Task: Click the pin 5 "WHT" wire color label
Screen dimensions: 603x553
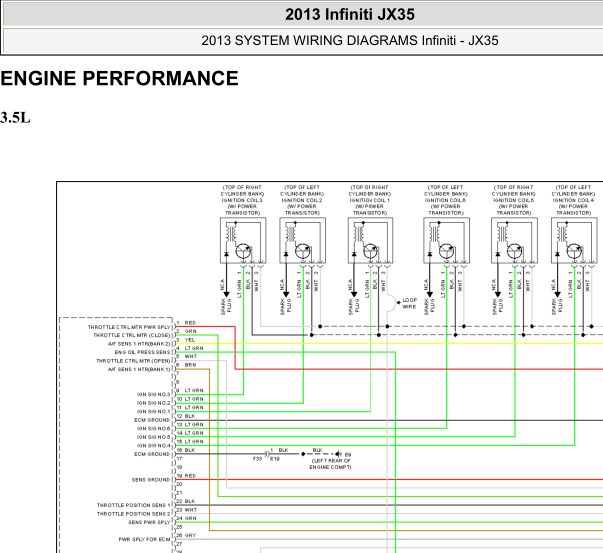Action: tap(191, 357)
